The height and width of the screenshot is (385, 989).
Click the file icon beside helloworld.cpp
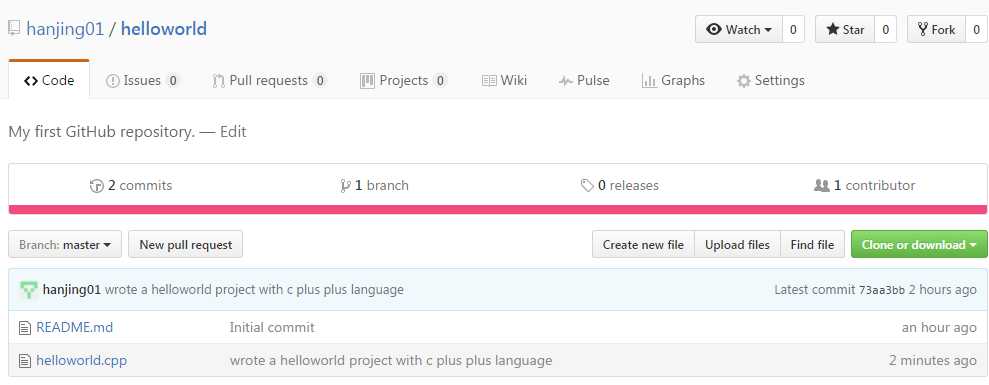tap(25, 361)
